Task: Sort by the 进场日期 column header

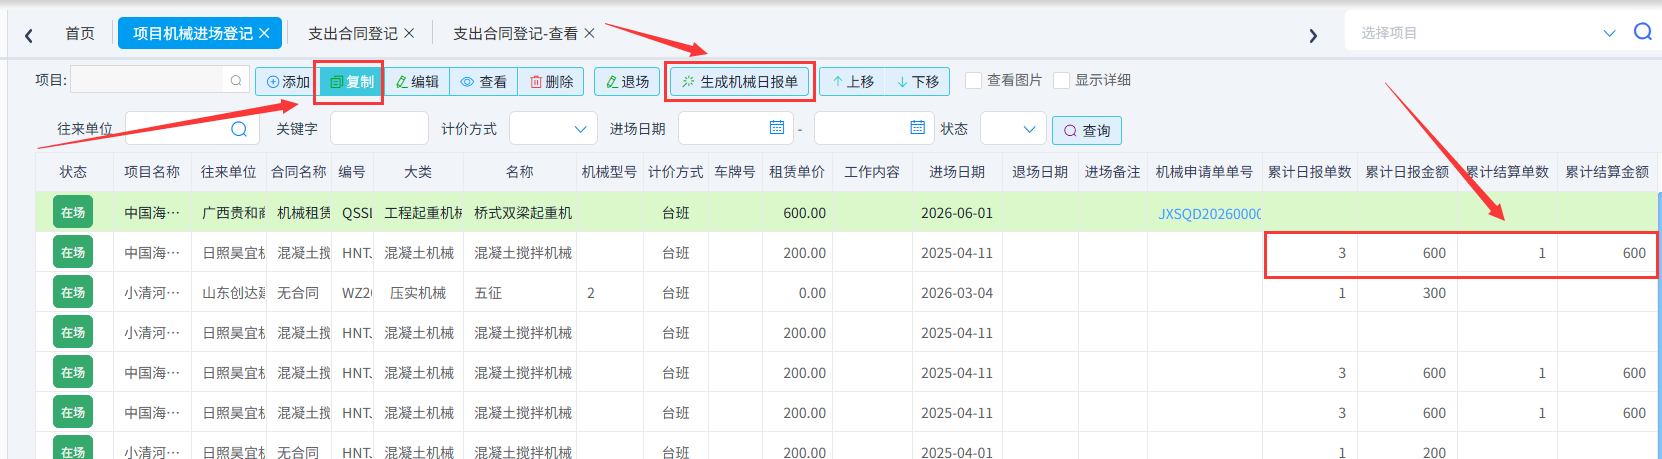Action: [957, 172]
